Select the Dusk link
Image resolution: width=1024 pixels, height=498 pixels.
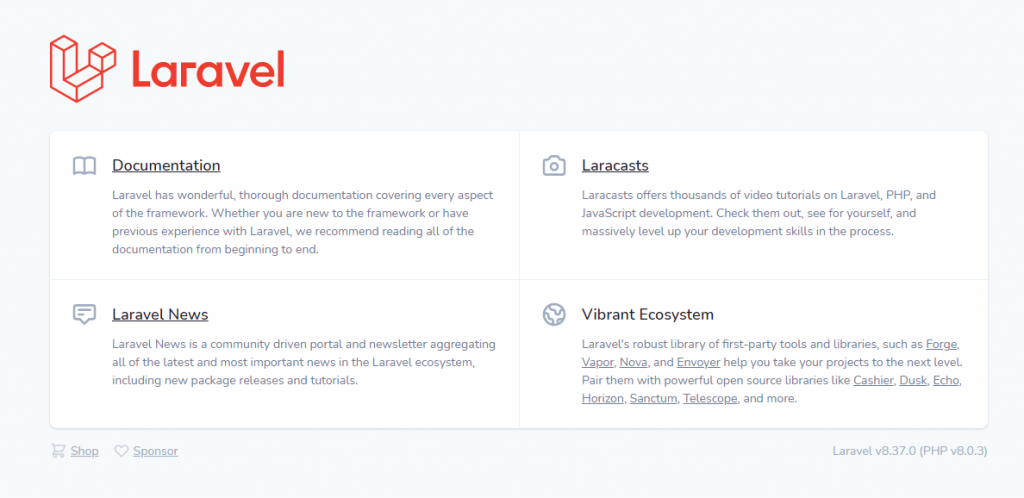913,381
